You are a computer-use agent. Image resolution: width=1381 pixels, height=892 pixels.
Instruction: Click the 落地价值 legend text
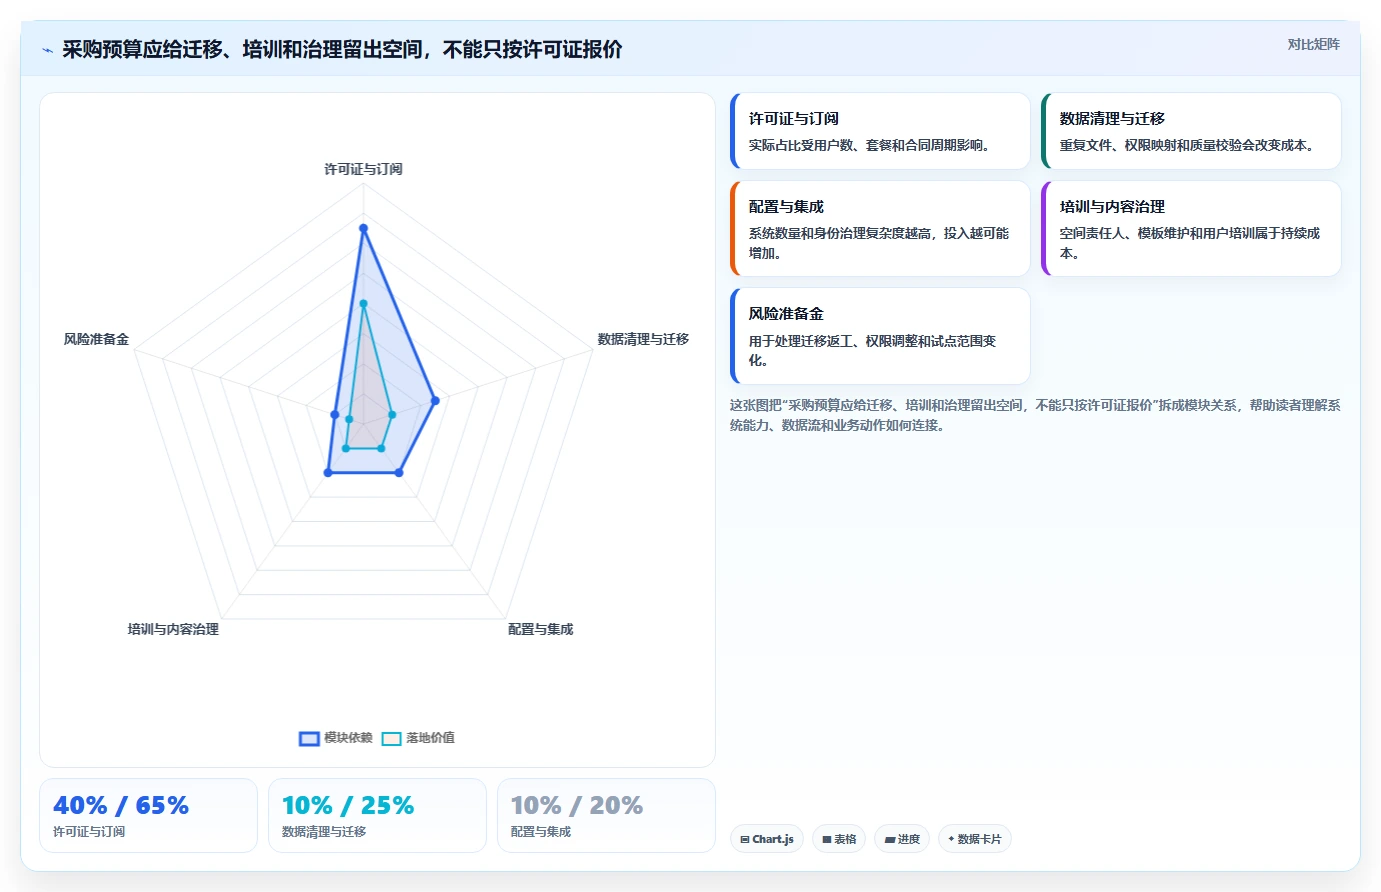pos(430,738)
